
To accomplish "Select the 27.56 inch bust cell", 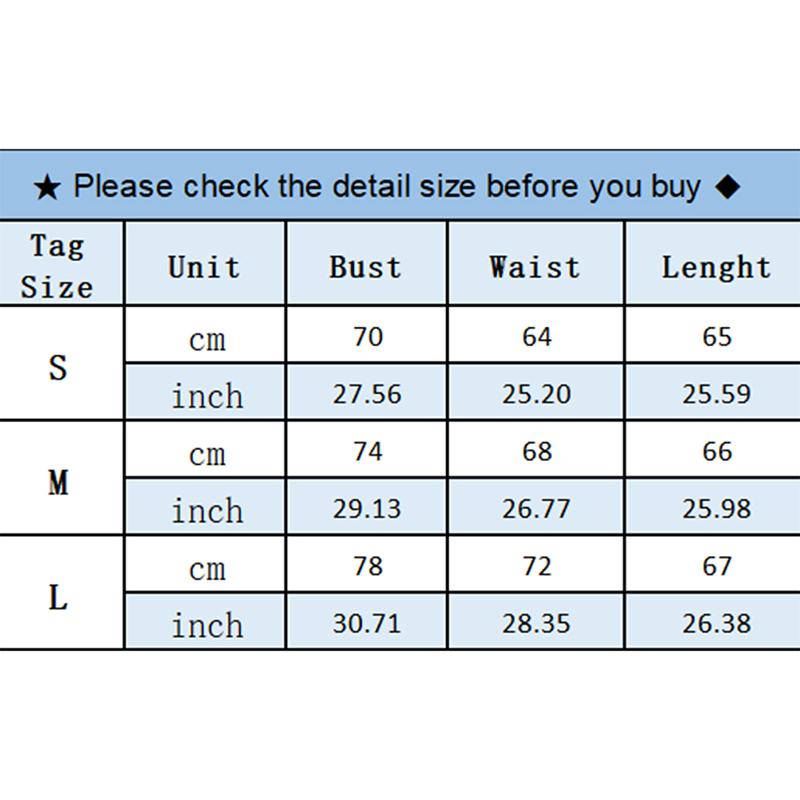I will pos(367,394).
